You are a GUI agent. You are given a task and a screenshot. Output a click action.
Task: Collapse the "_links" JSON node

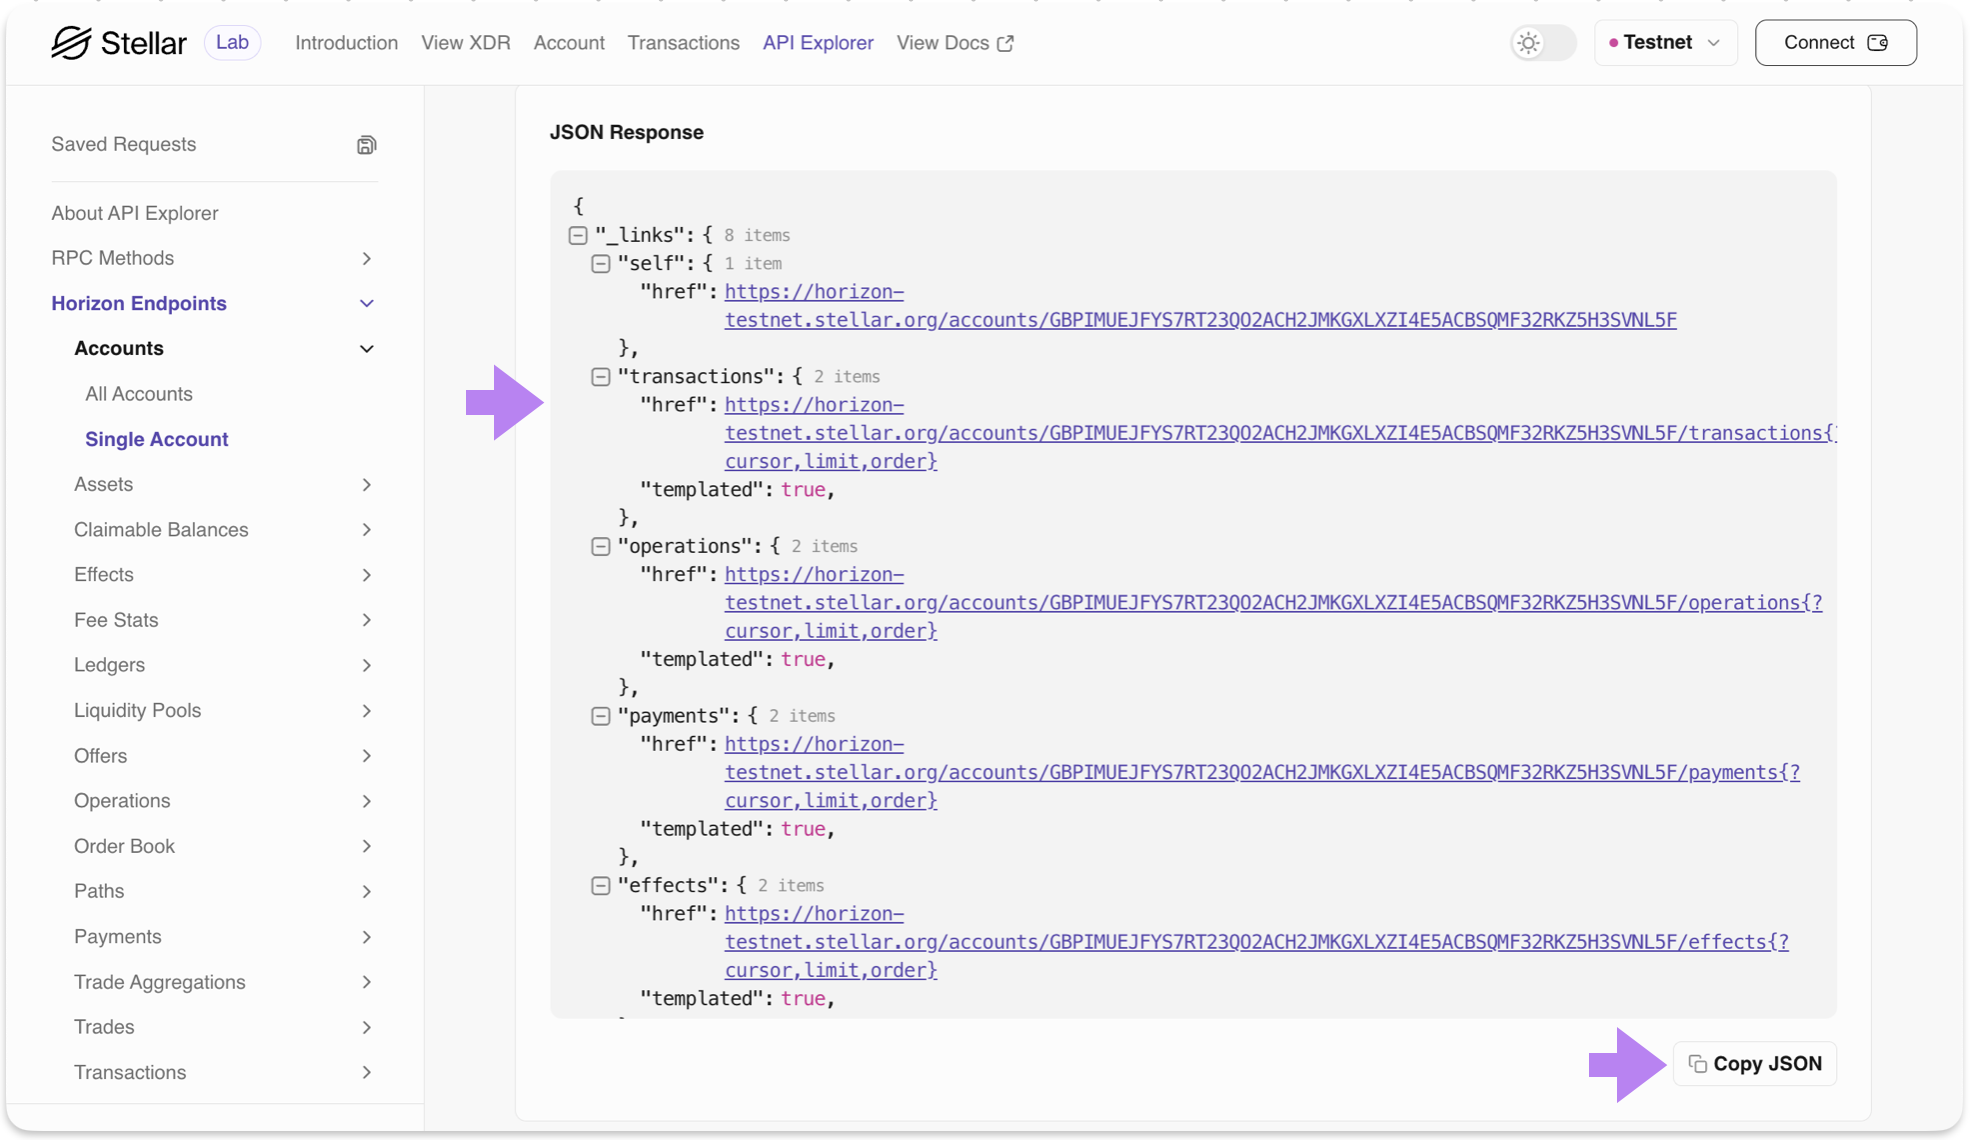click(x=578, y=236)
